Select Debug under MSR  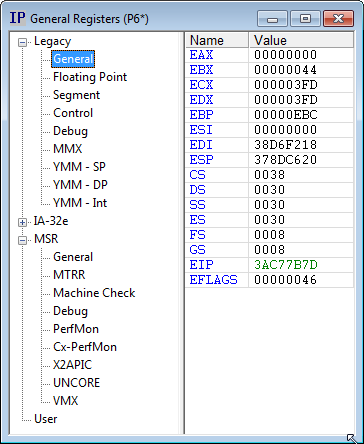click(x=70, y=311)
